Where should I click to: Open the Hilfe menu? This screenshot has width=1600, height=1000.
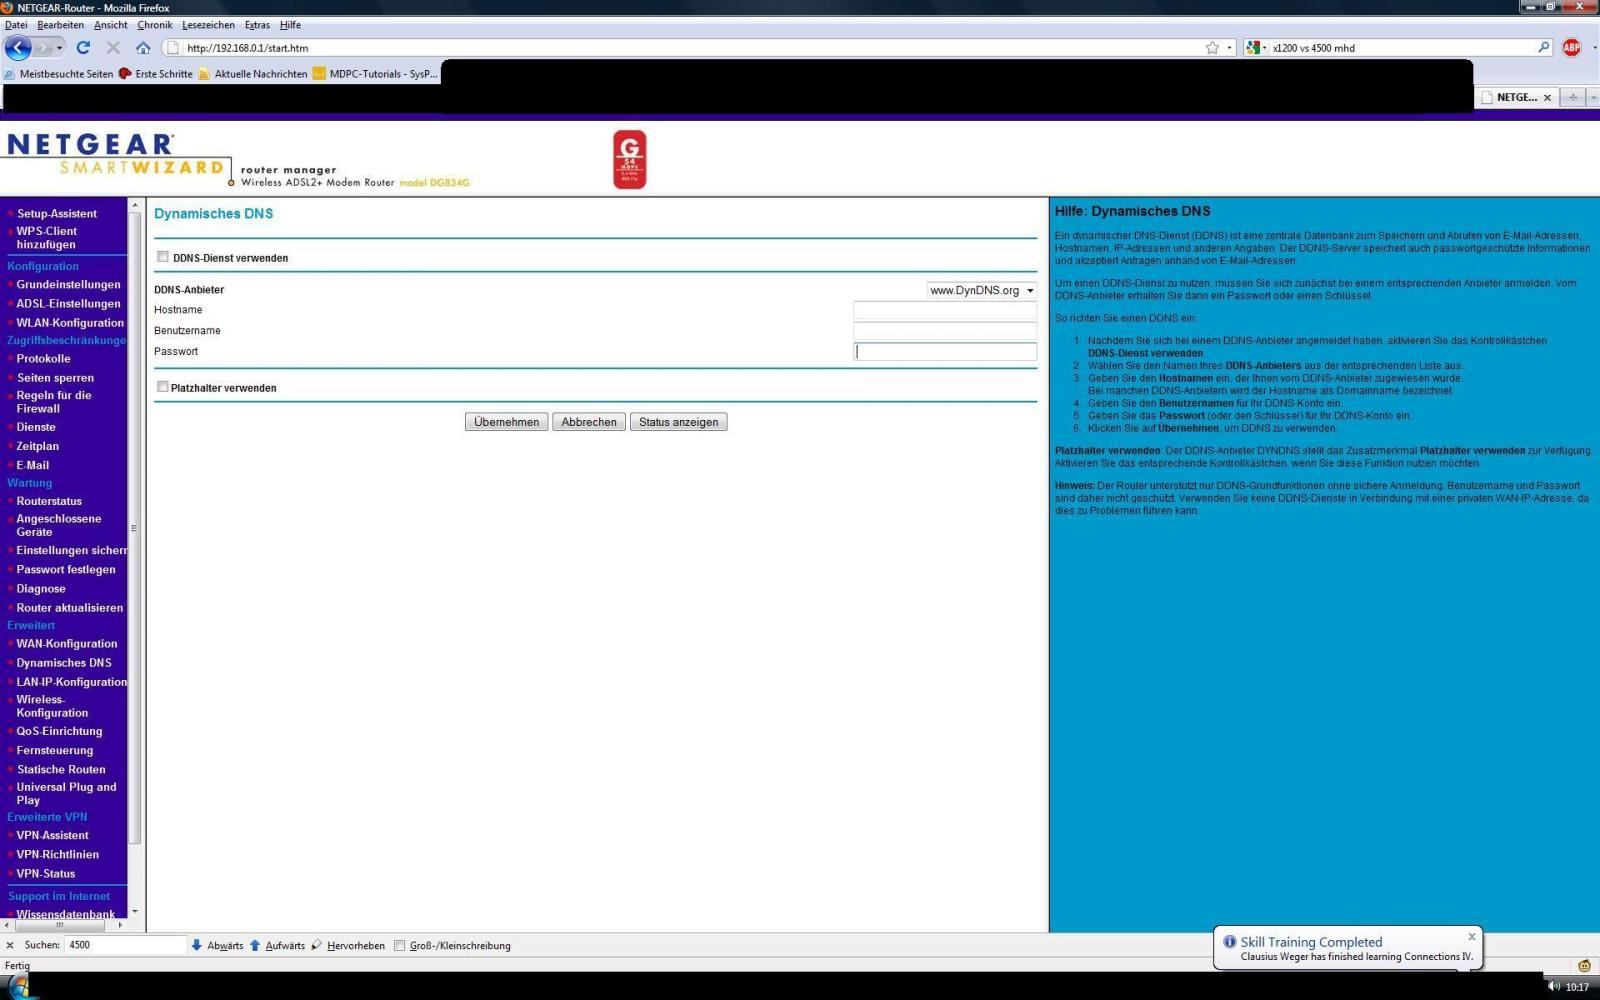(x=290, y=25)
